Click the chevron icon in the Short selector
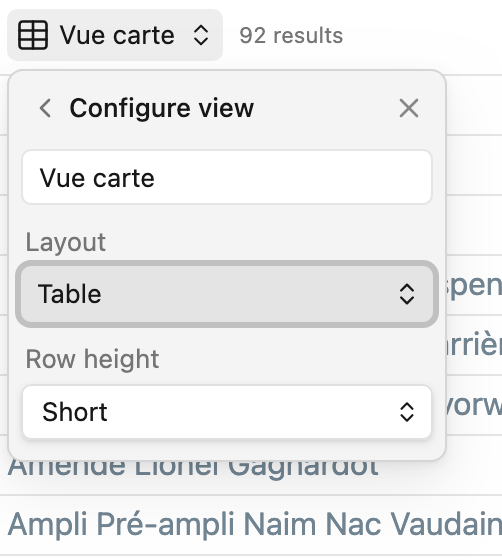This screenshot has width=502, height=560. (407, 412)
